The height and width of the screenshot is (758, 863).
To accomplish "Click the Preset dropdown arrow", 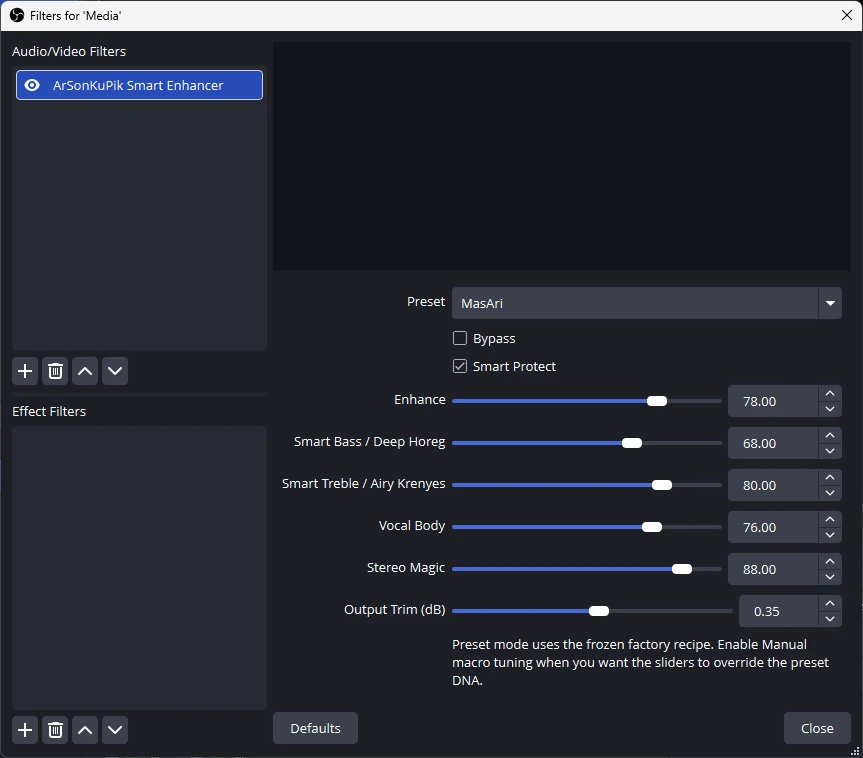I will [830, 303].
